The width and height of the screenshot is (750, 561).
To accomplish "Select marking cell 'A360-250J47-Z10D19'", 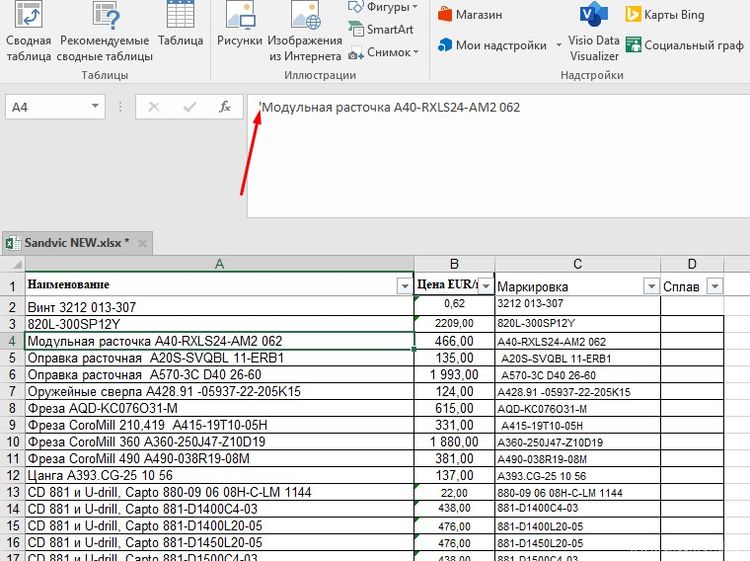I will tap(577, 441).
